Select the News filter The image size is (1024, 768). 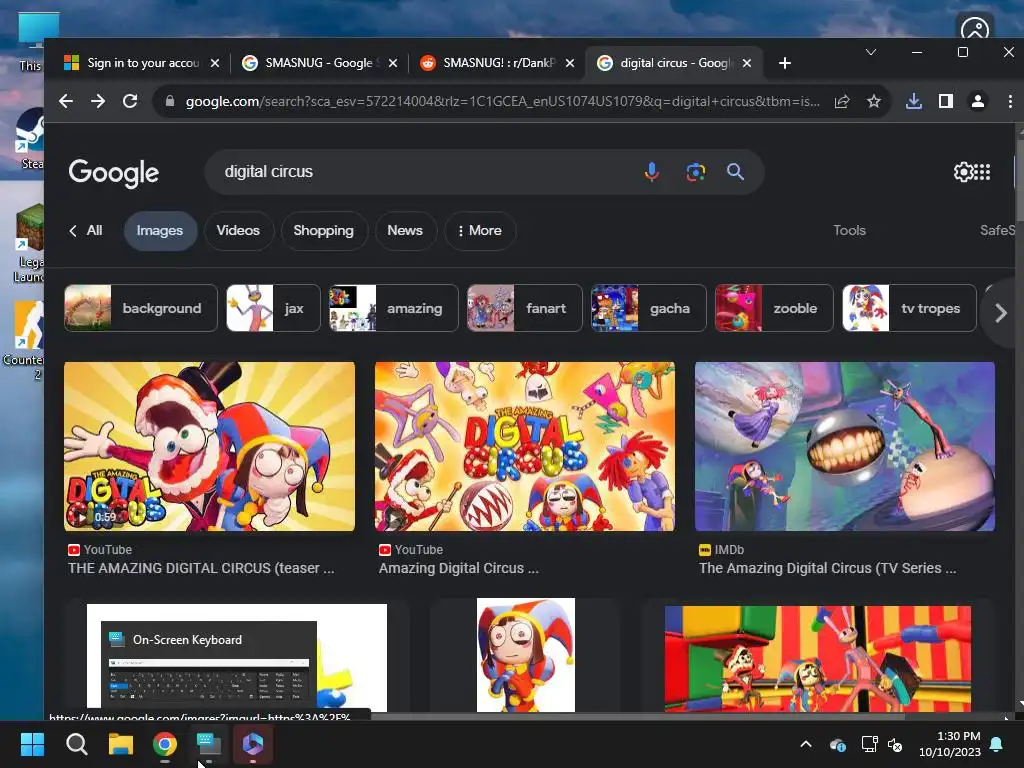point(405,231)
